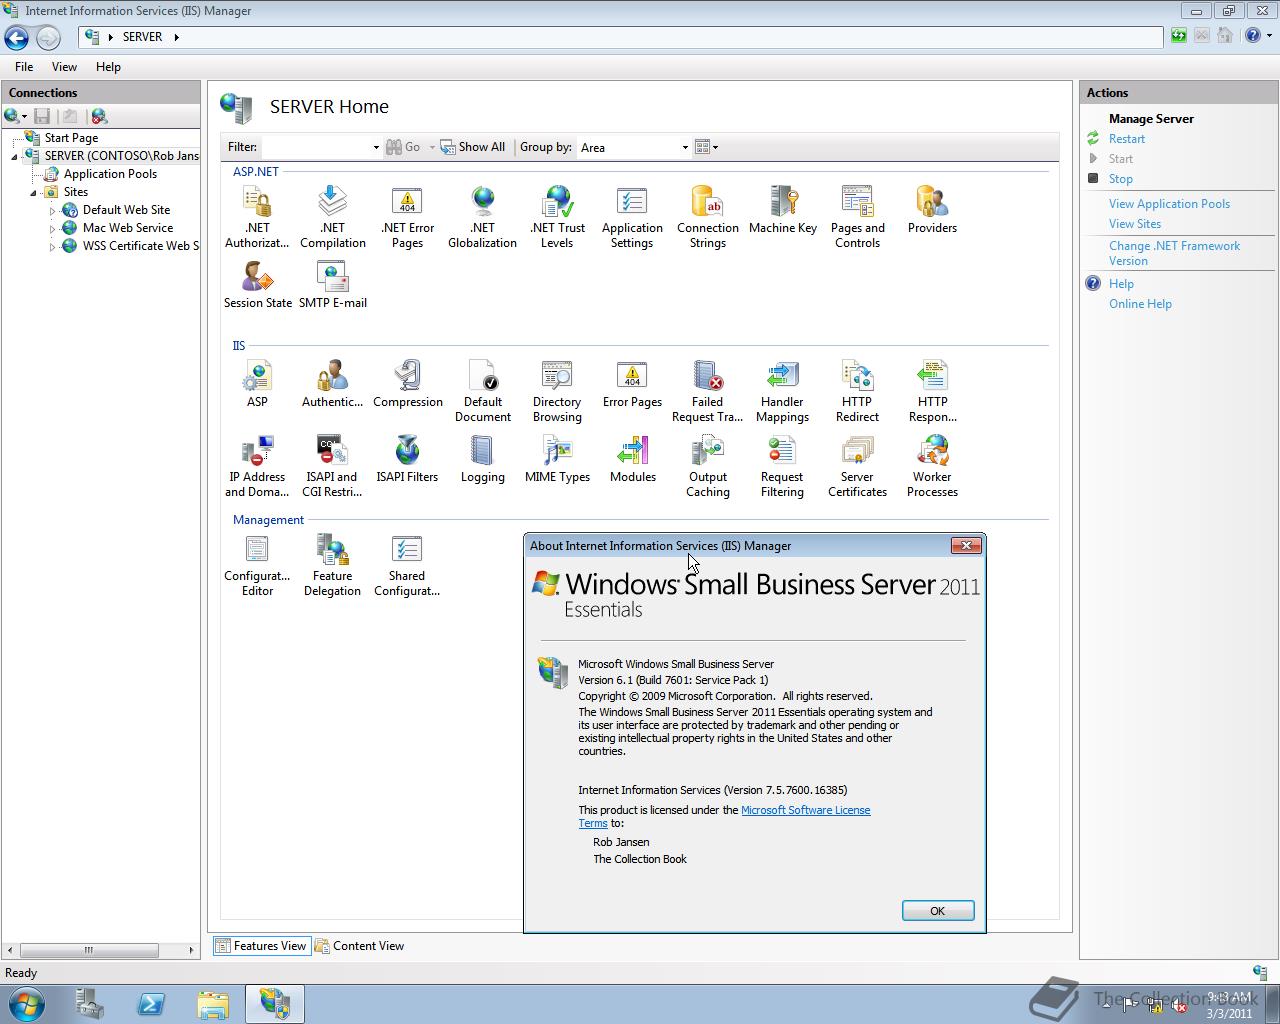Viewport: 1280px width, 1024px height.
Task: Click Restart in Actions pane
Action: pos(1126,139)
